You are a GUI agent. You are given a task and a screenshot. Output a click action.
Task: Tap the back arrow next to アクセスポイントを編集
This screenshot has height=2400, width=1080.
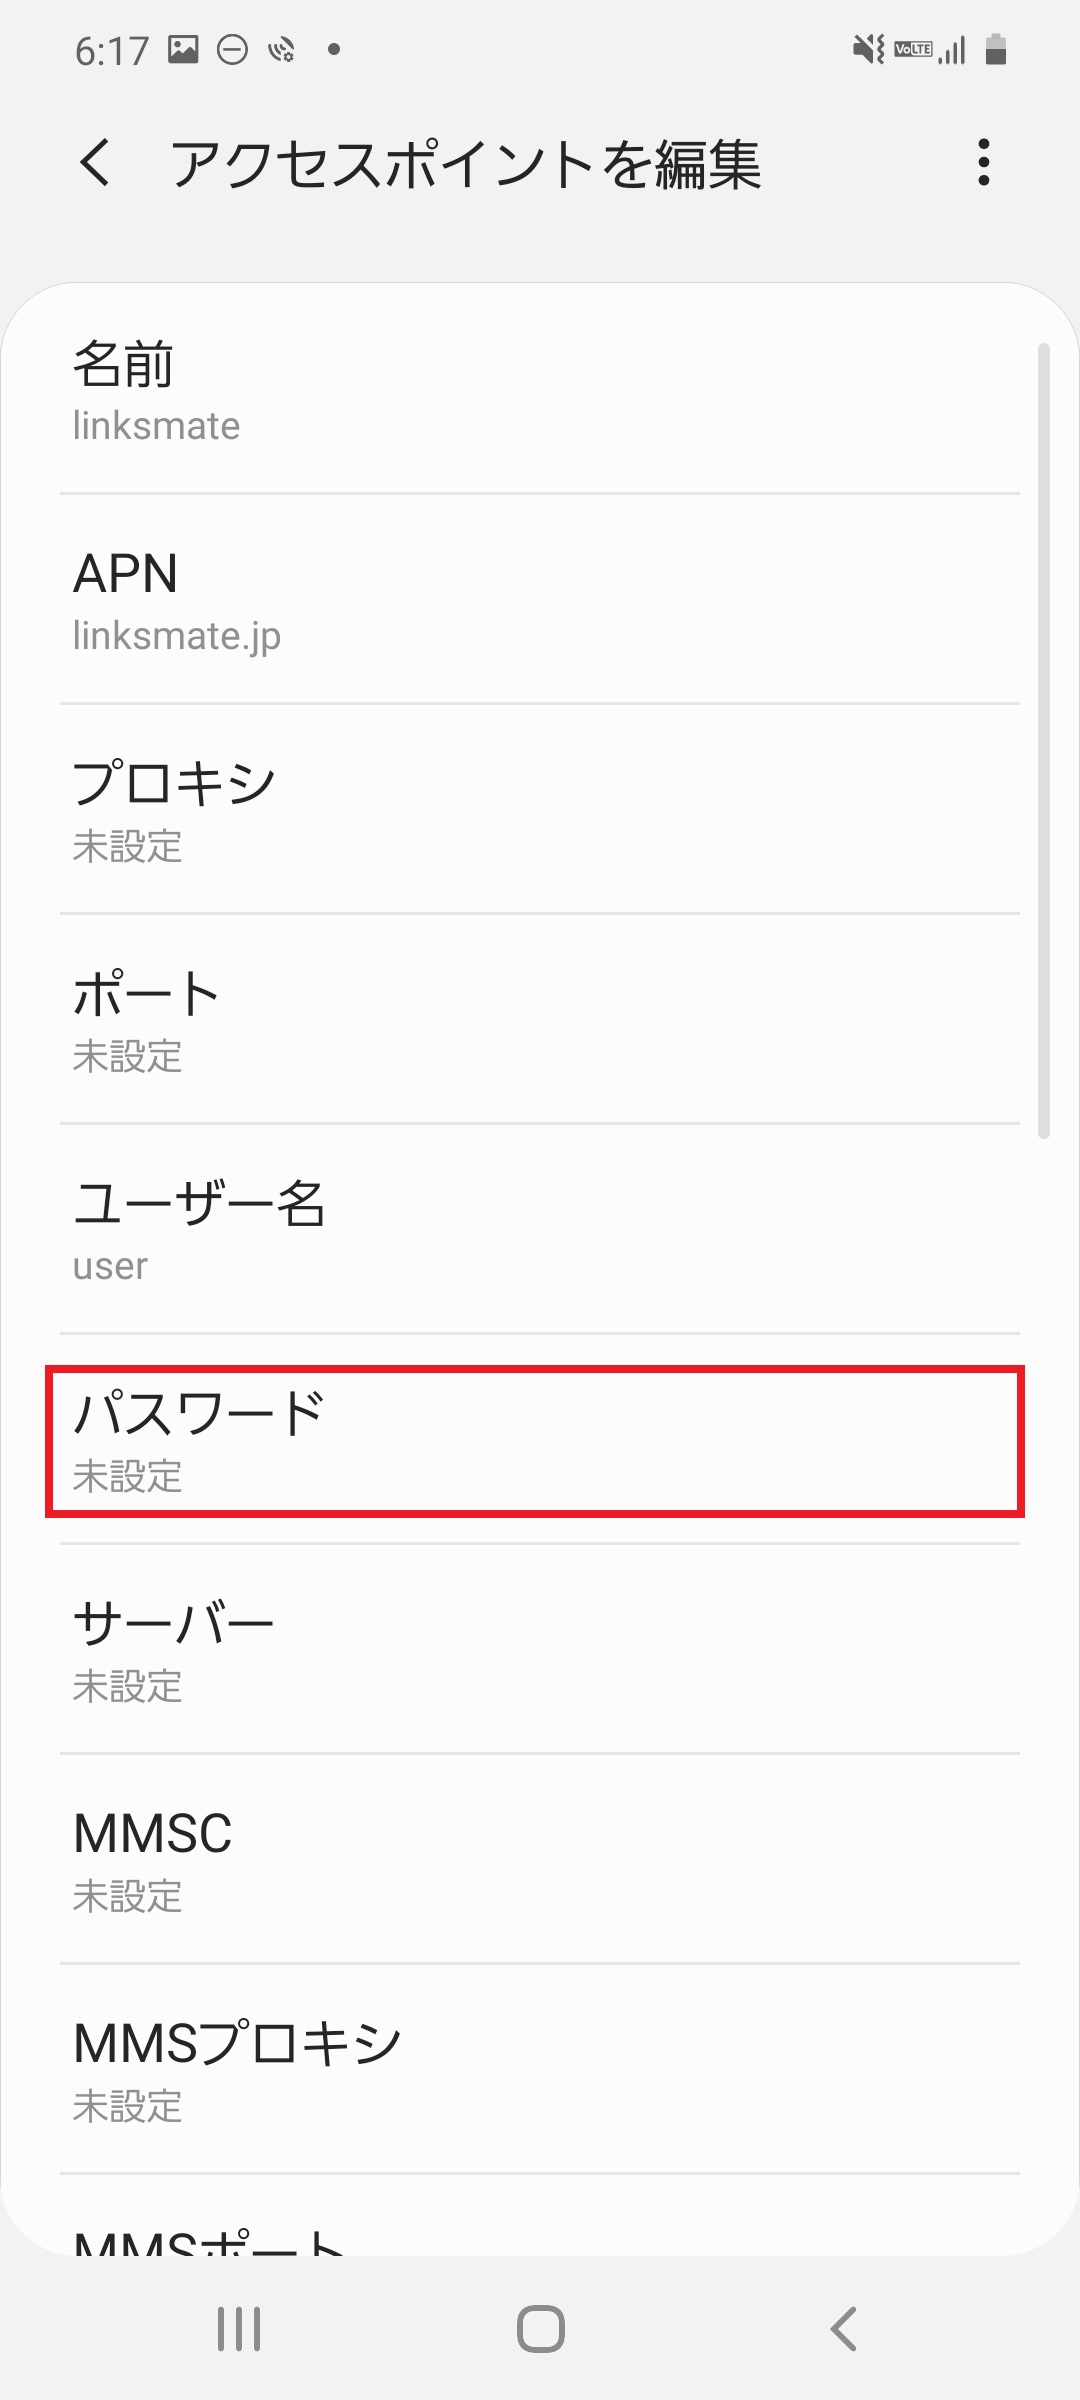click(x=97, y=164)
